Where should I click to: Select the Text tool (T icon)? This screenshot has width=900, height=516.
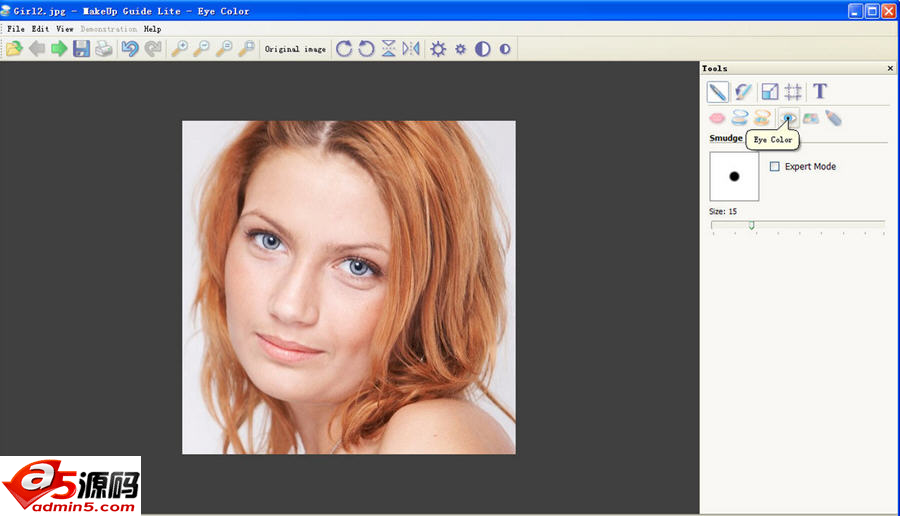[820, 91]
